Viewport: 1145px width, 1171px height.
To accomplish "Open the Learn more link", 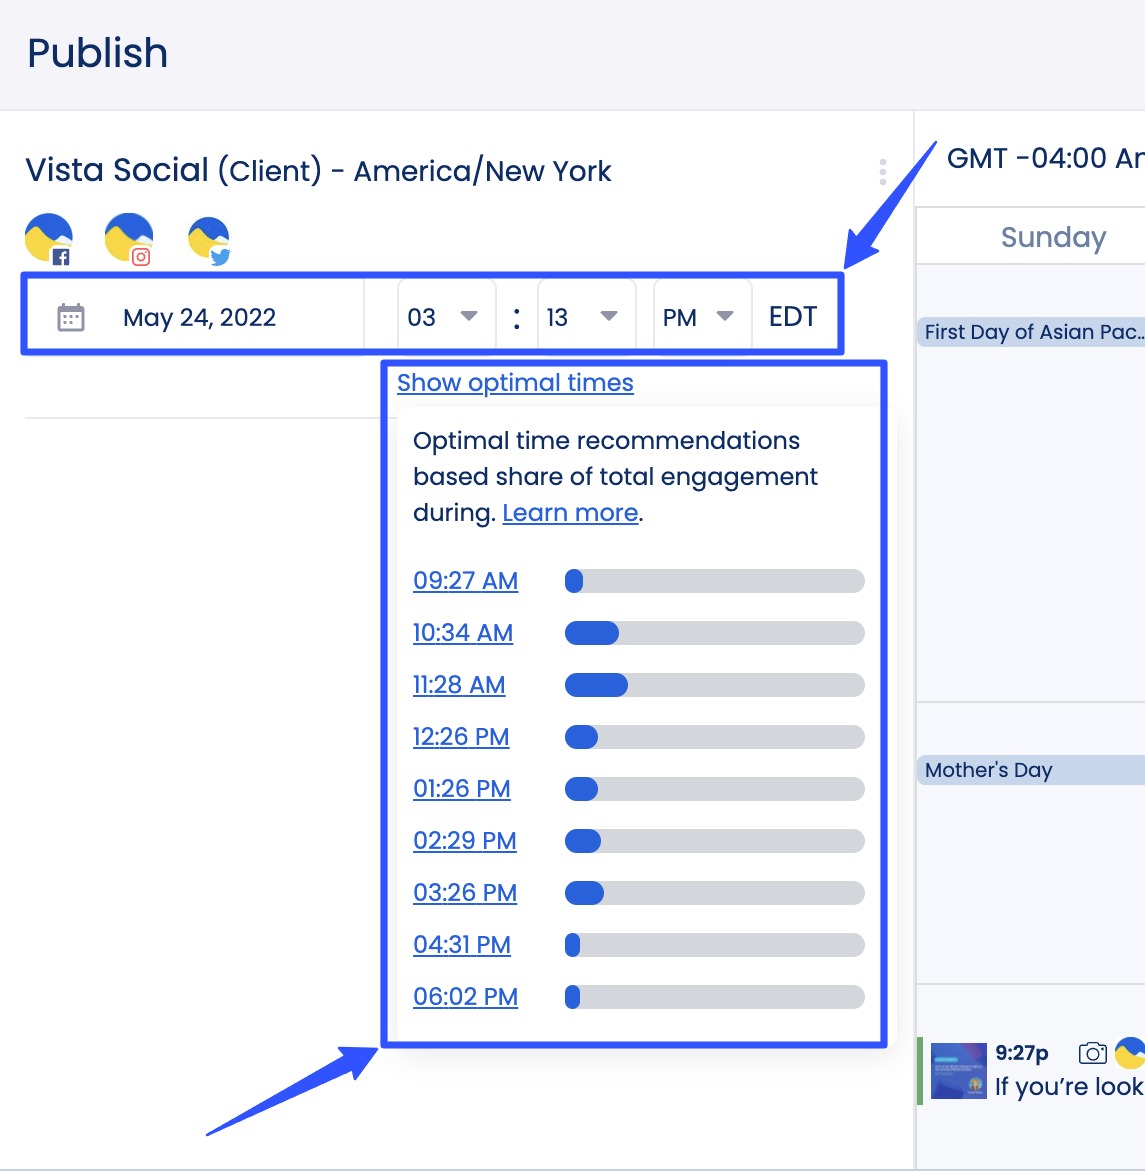I will pyautogui.click(x=570, y=513).
